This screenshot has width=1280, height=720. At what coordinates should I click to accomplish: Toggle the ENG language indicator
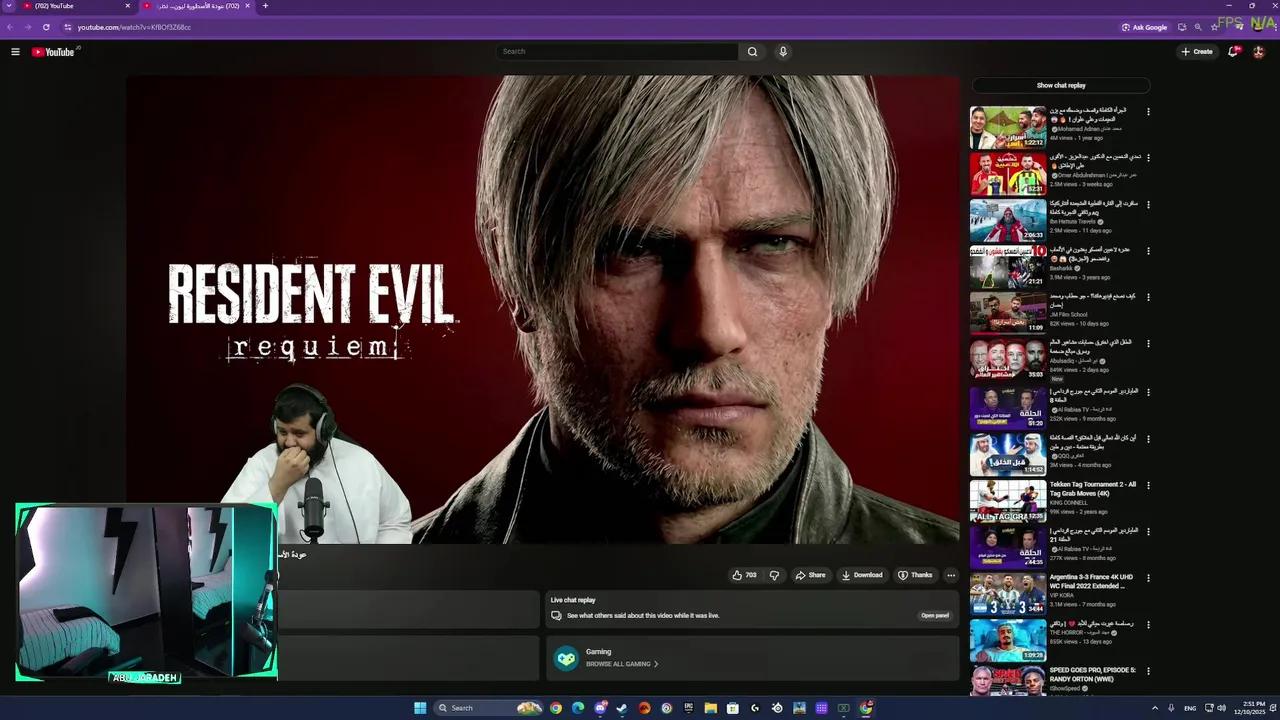tap(1190, 708)
